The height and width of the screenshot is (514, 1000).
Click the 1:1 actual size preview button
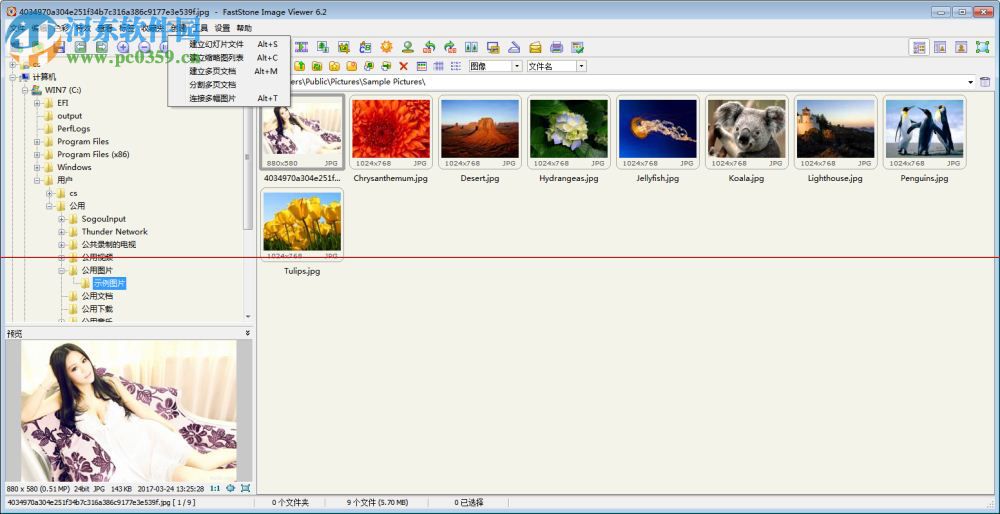(x=216, y=488)
